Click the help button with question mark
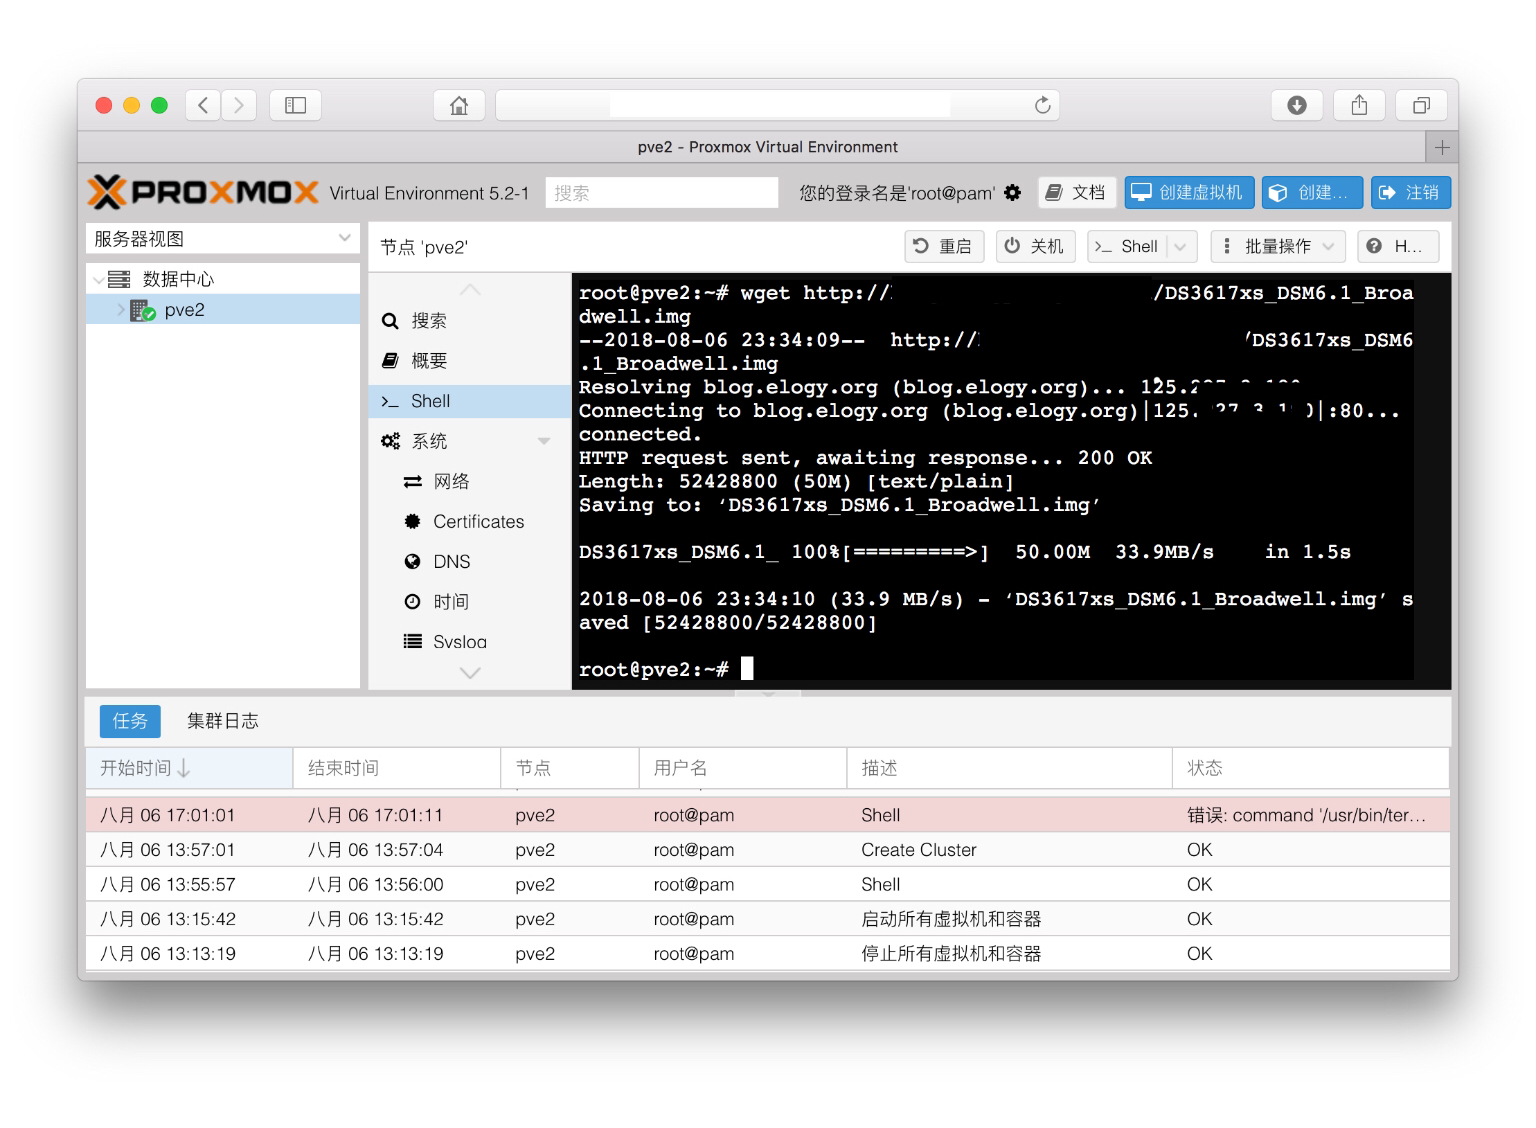The image size is (1536, 1128). (1397, 246)
